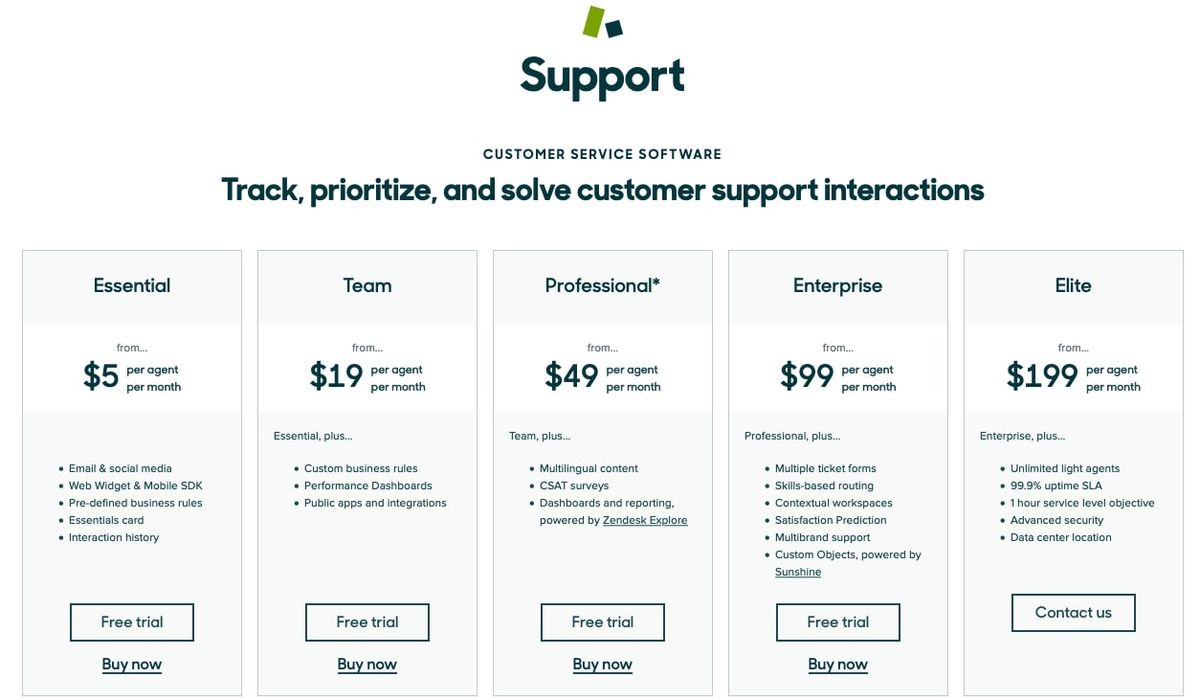The image size is (1200, 700).
Task: Start a Free trial for the Team plan
Action: tap(367, 622)
